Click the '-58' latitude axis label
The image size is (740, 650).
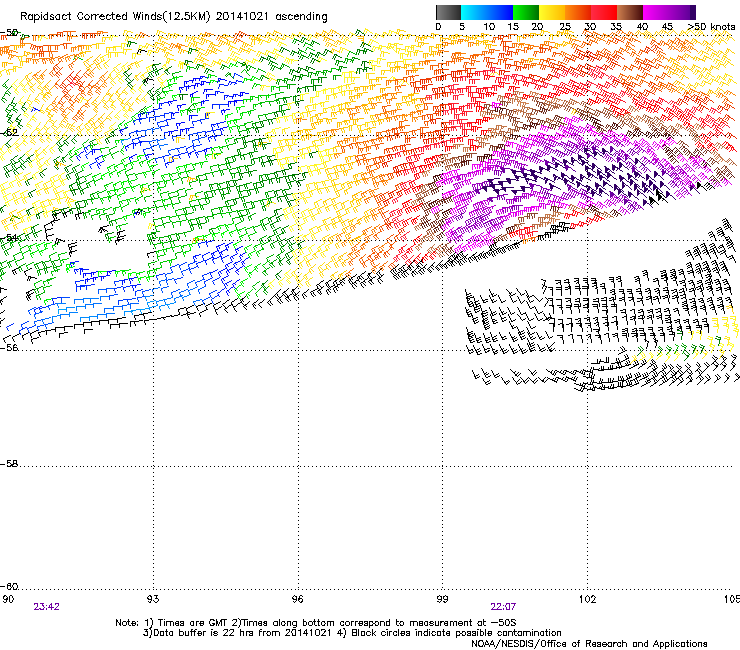point(9,464)
